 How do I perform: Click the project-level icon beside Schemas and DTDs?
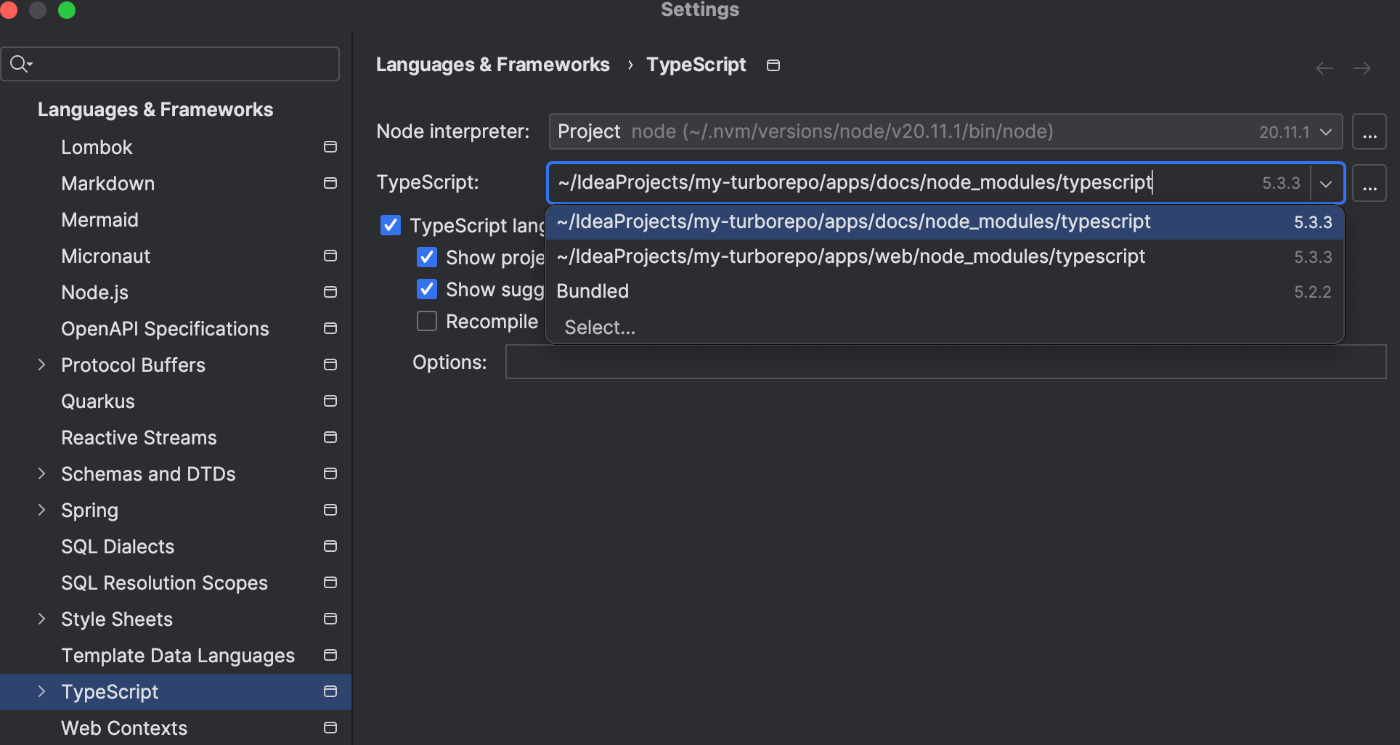330,474
